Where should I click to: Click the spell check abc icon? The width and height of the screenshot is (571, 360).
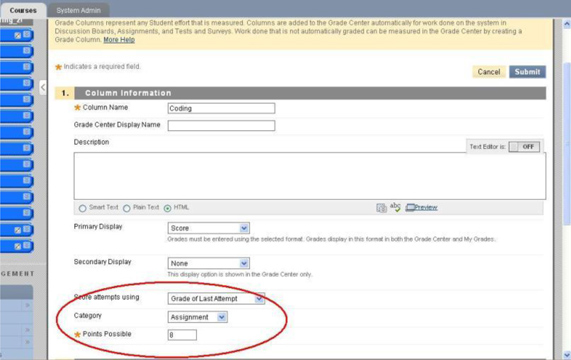(x=395, y=207)
